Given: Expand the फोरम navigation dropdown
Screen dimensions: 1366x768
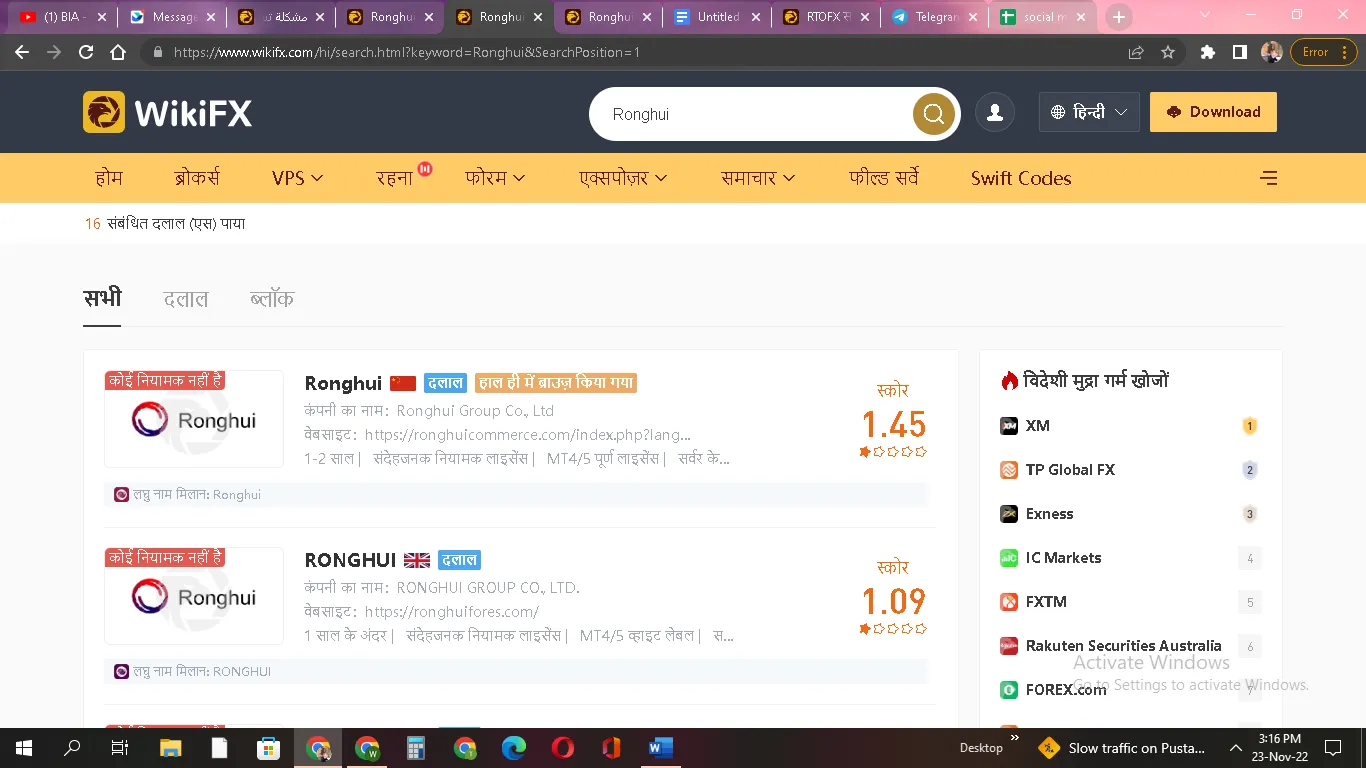Looking at the screenshot, I should click(495, 178).
